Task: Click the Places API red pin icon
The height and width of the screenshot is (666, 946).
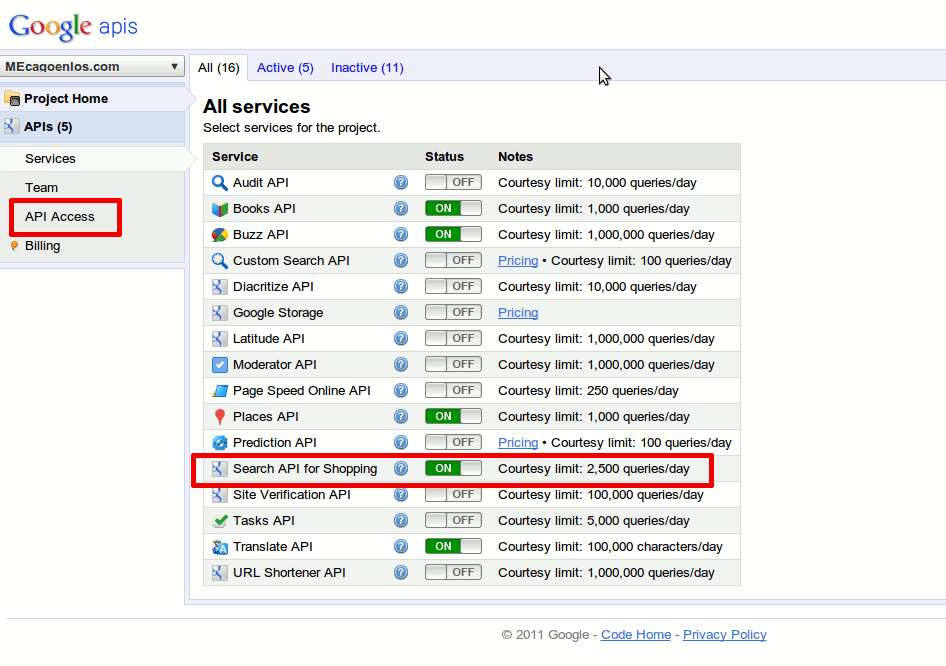Action: (220, 417)
